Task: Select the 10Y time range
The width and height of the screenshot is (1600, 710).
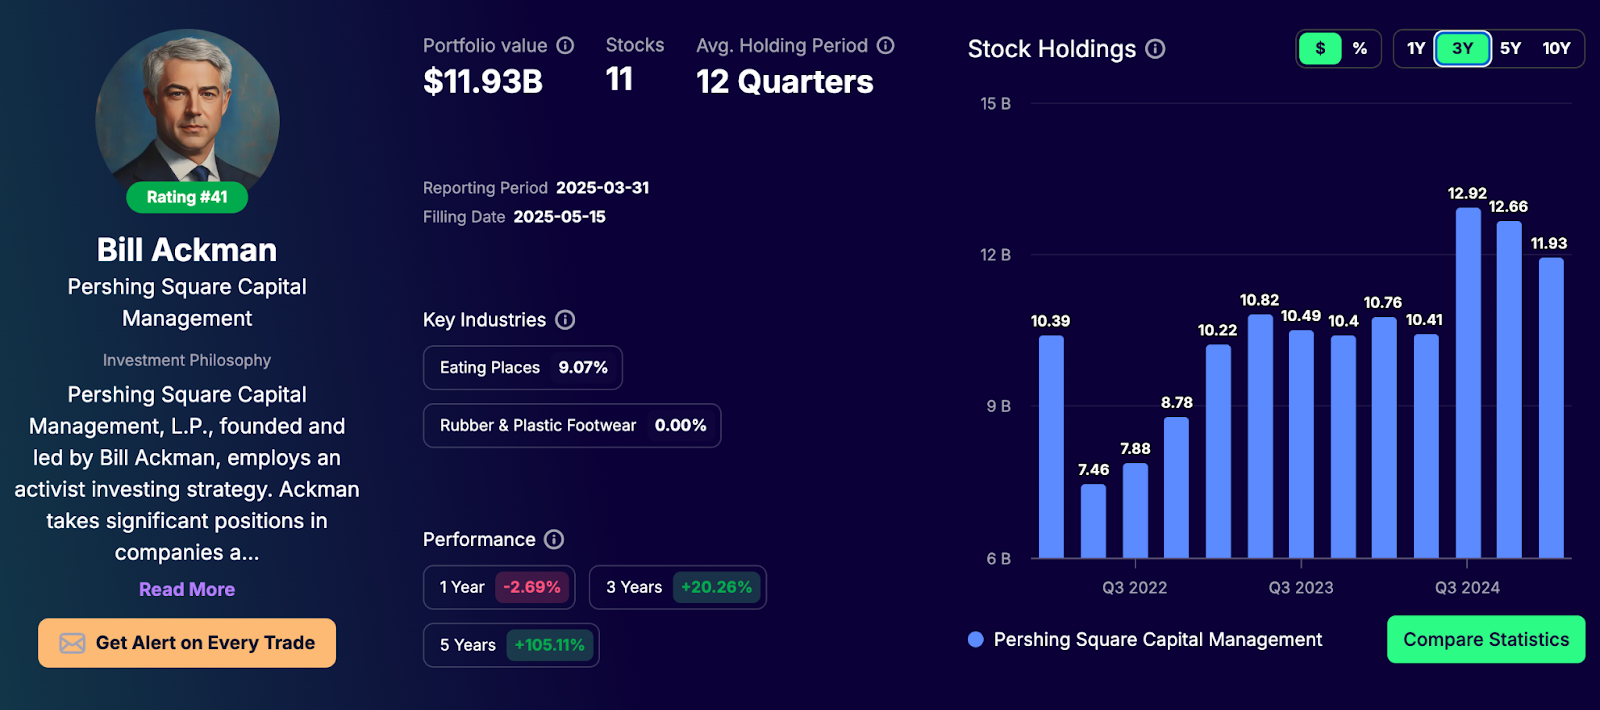Action: pyautogui.click(x=1556, y=48)
